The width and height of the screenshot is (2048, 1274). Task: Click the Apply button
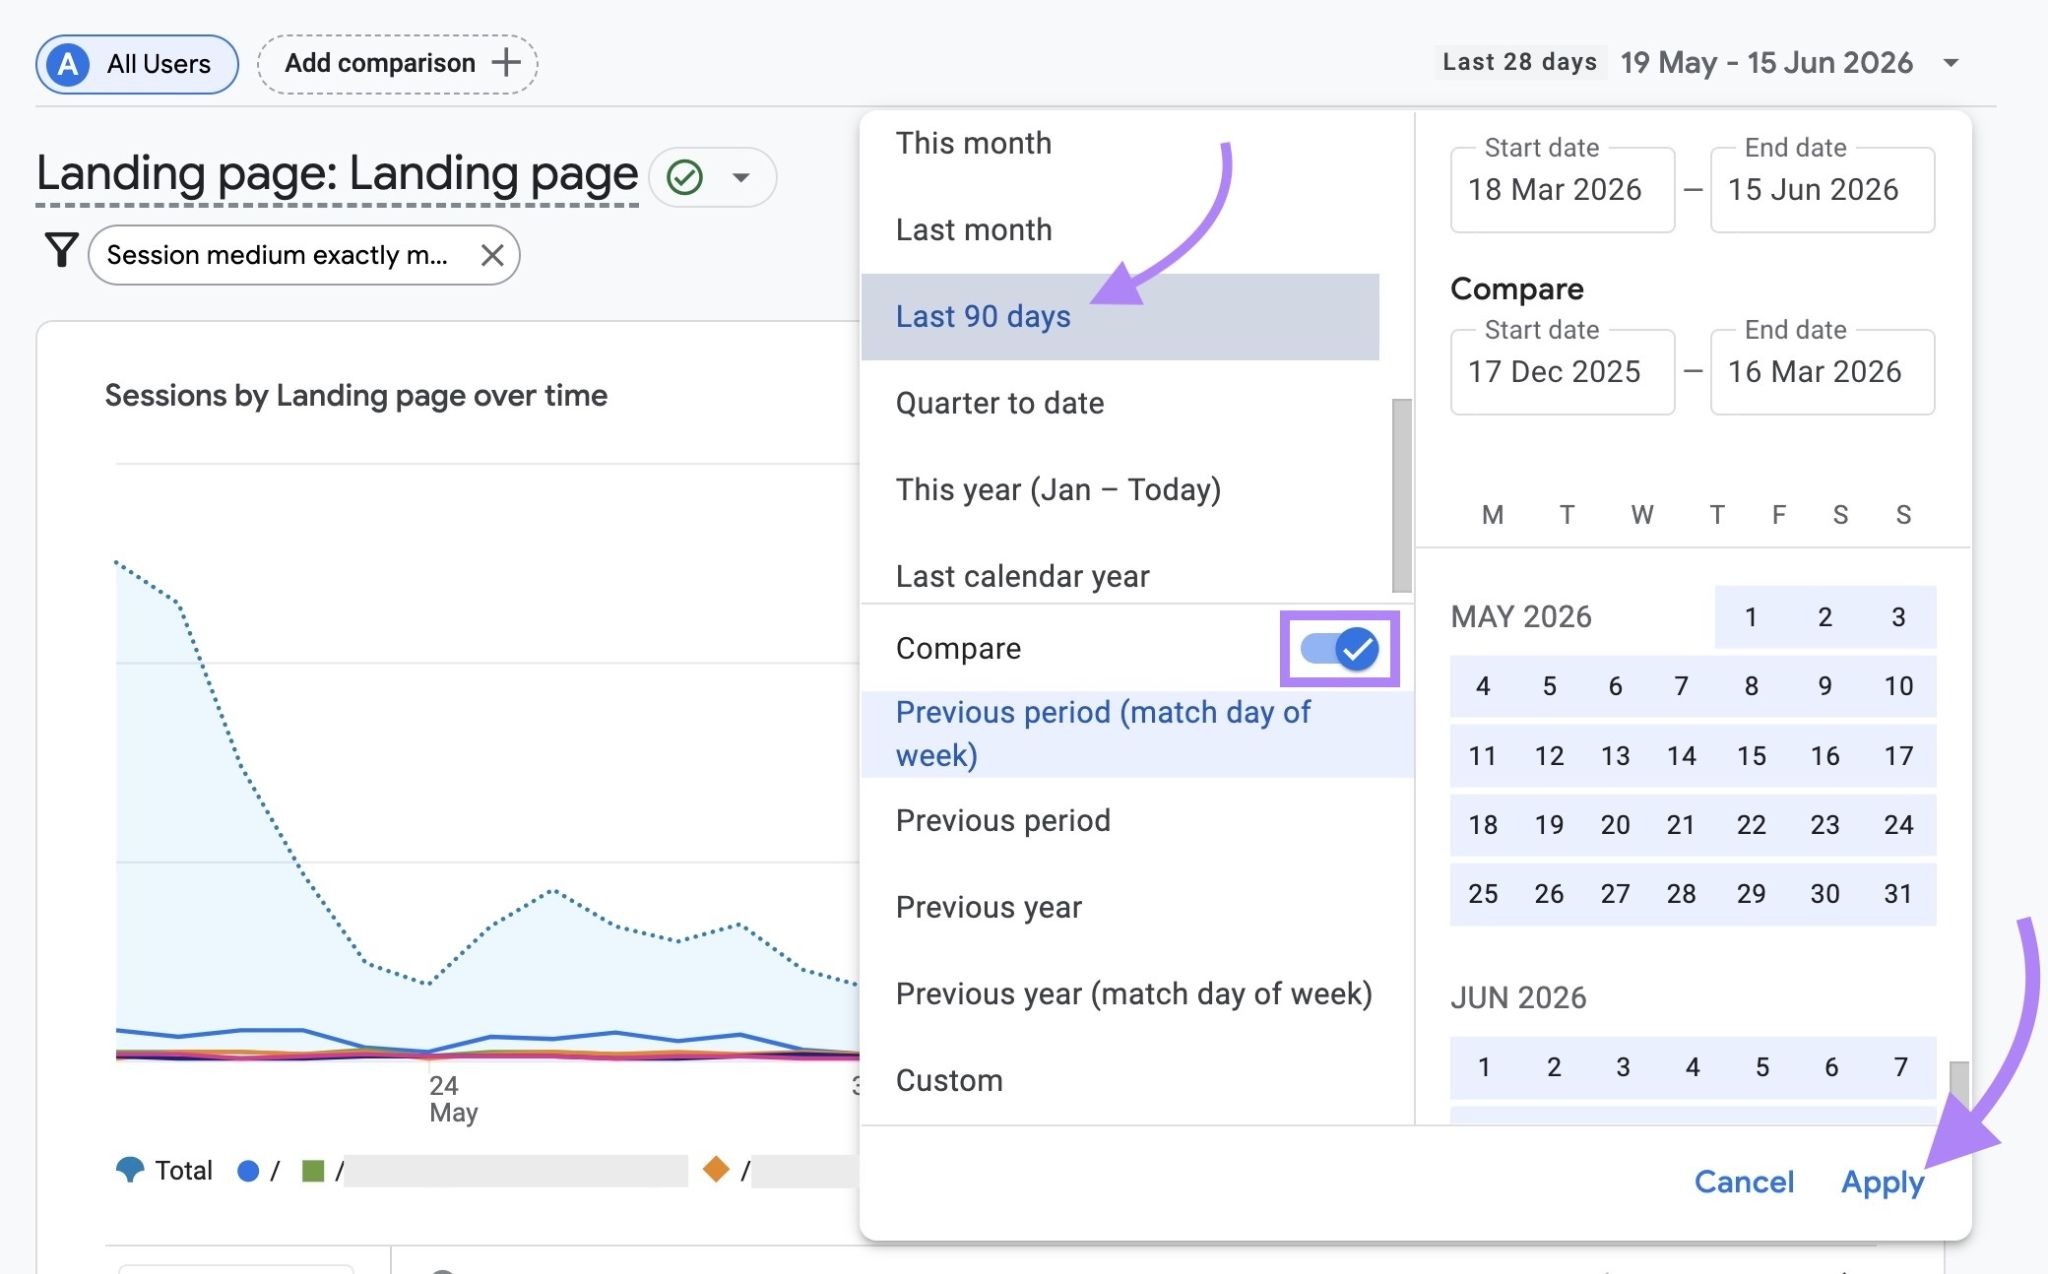click(x=1882, y=1182)
